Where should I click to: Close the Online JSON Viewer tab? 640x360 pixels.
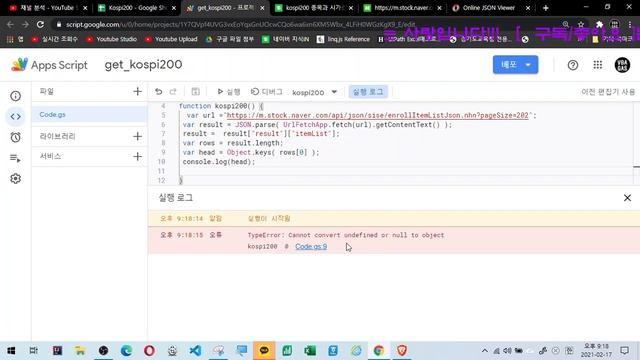(528, 8)
